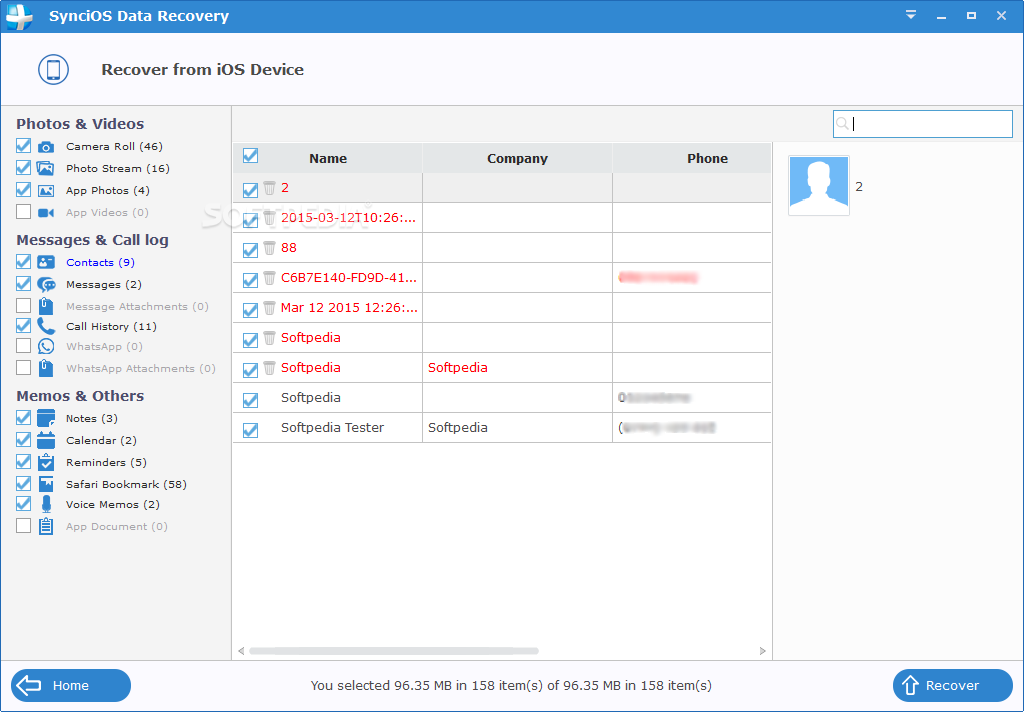The image size is (1024, 712).
Task: Open the Camera Roll (46) category
Action: click(x=114, y=147)
